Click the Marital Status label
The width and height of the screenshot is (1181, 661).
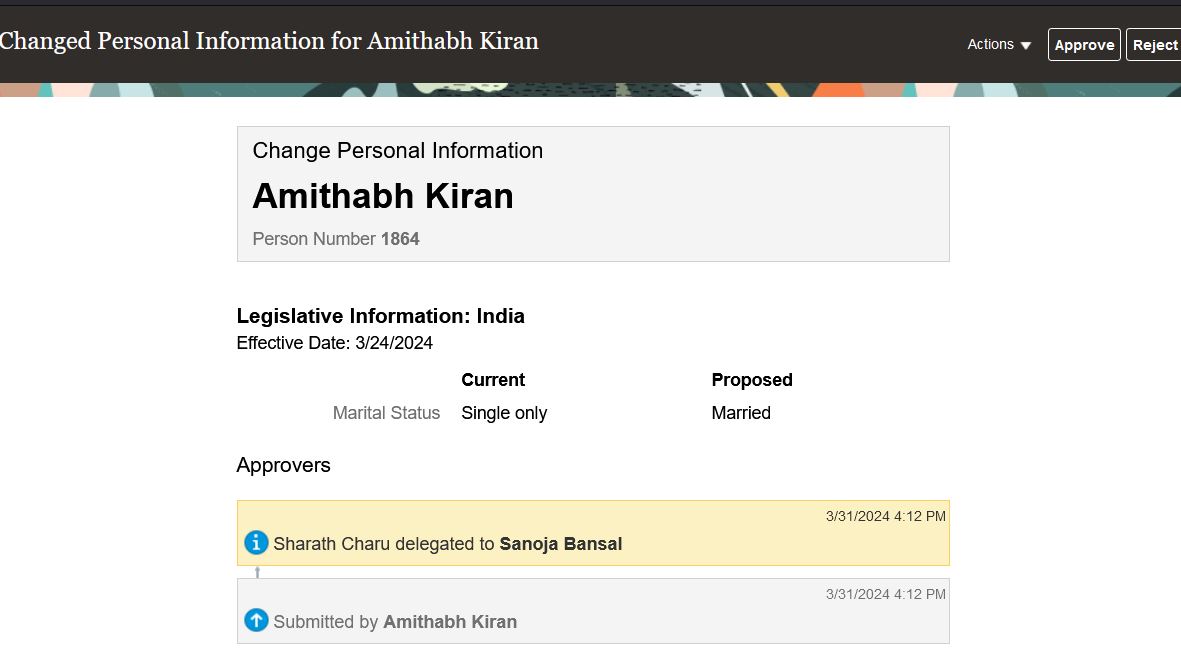coord(386,413)
